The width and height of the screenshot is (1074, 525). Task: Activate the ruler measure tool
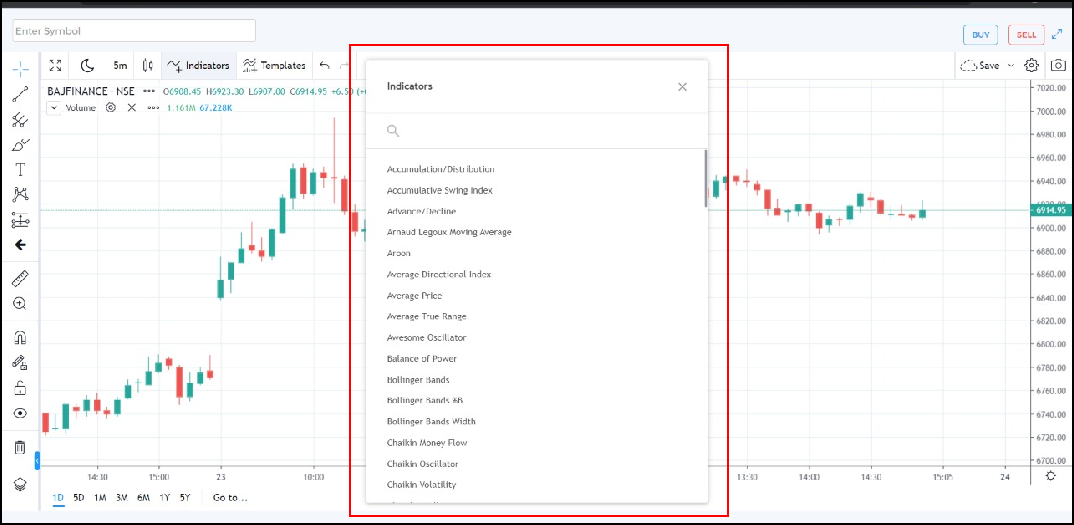pyautogui.click(x=20, y=277)
